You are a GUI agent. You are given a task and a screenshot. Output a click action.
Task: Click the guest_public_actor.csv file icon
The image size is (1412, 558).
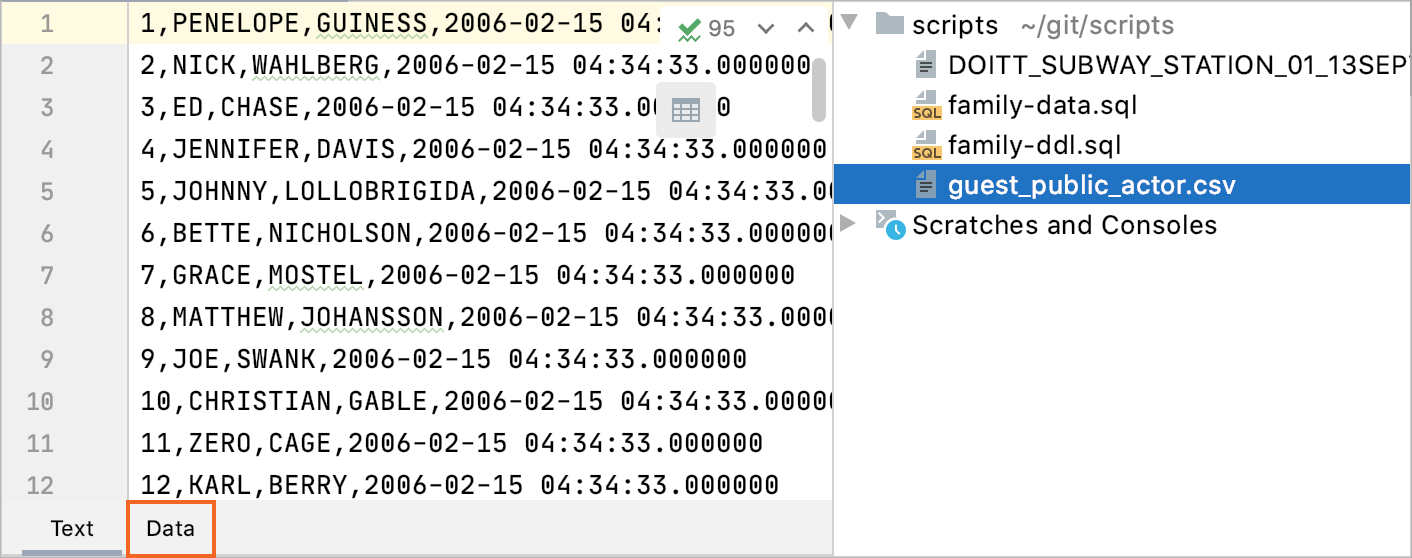click(x=927, y=186)
